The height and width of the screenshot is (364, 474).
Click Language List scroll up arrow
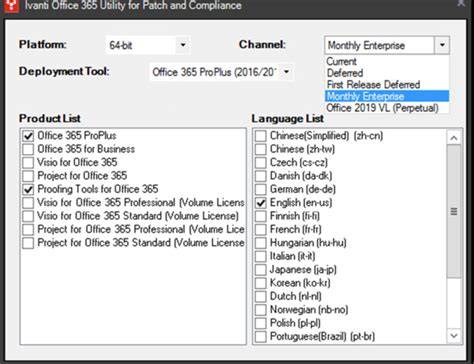point(454,138)
